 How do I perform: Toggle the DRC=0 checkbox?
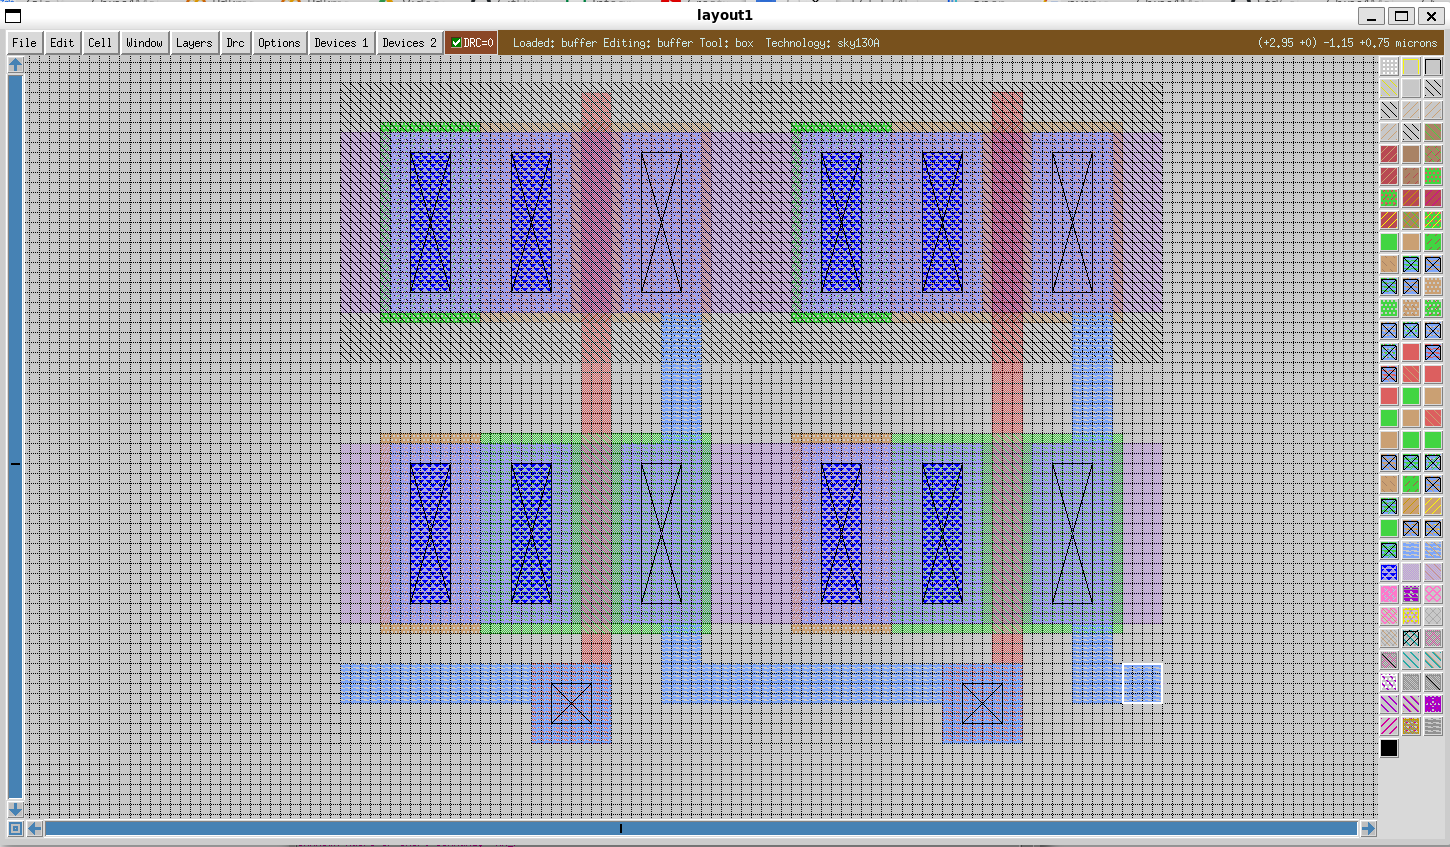pos(456,43)
